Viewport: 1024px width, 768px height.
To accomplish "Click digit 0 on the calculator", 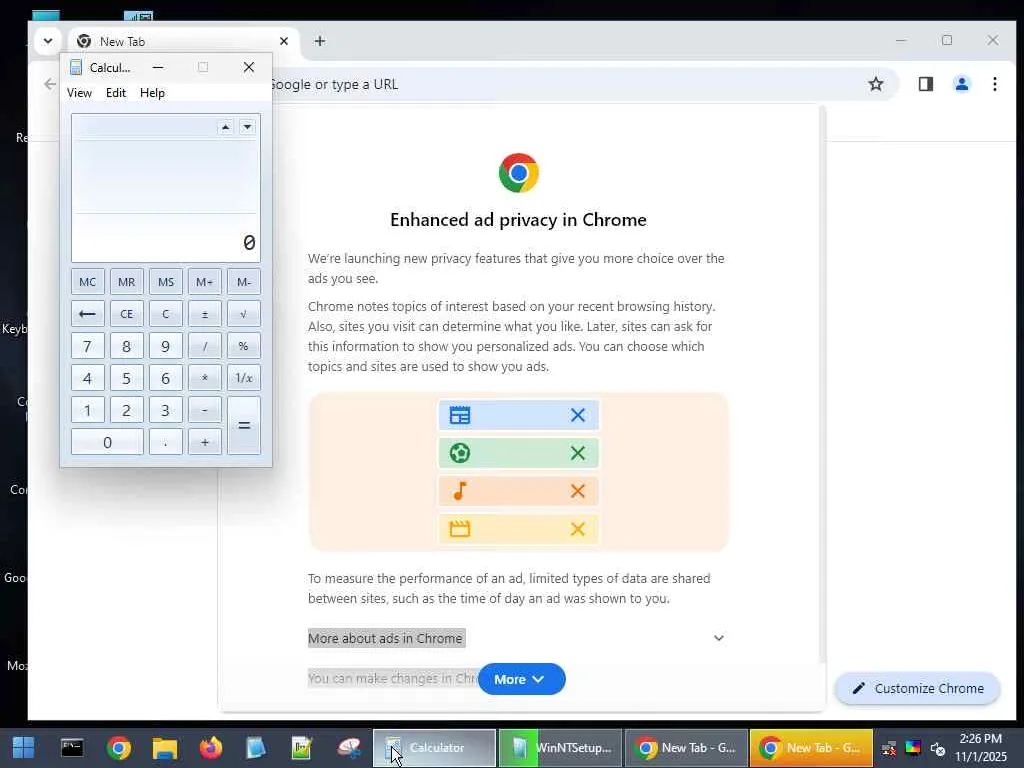I will (107, 442).
